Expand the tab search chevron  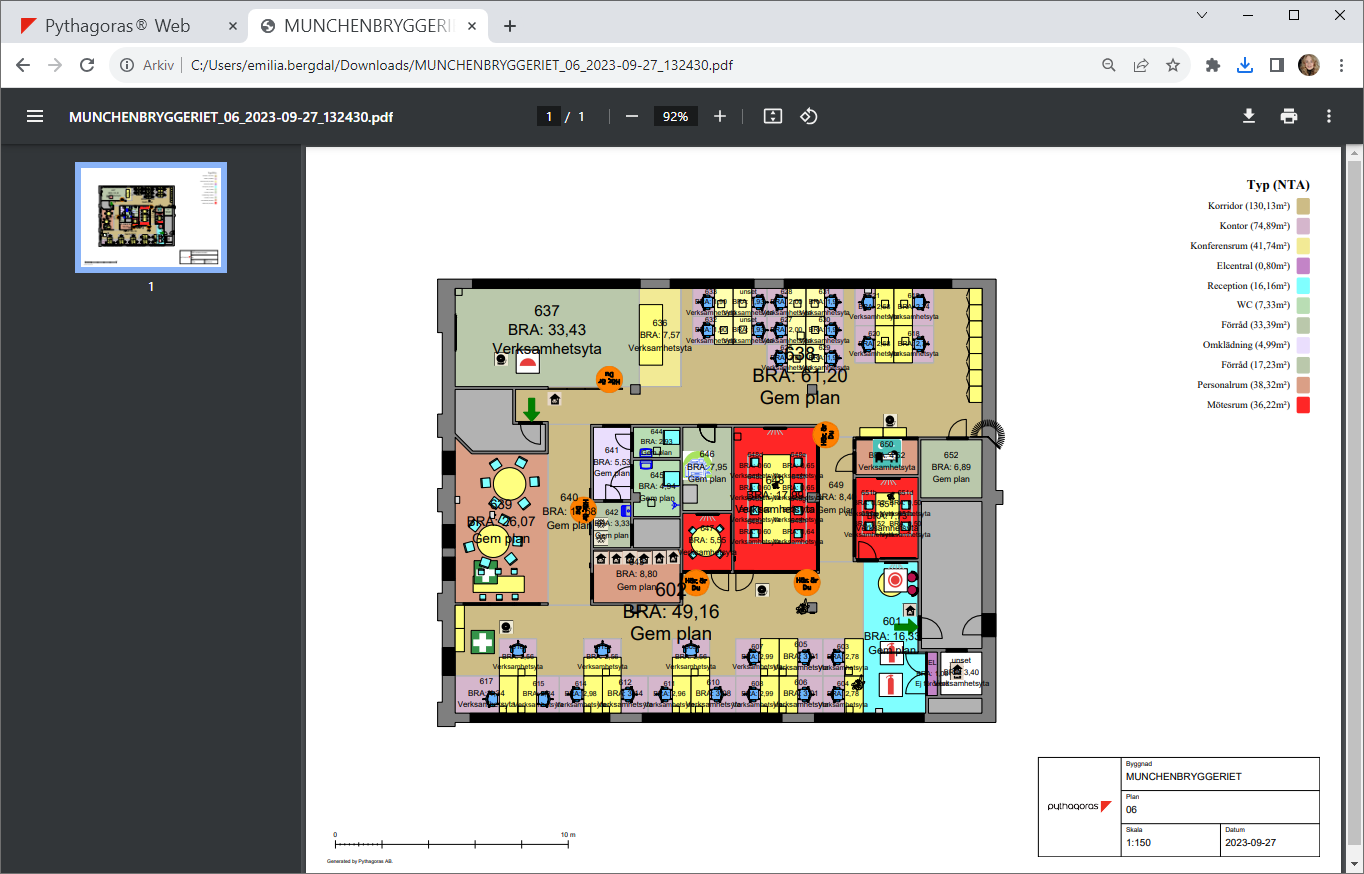click(1202, 15)
